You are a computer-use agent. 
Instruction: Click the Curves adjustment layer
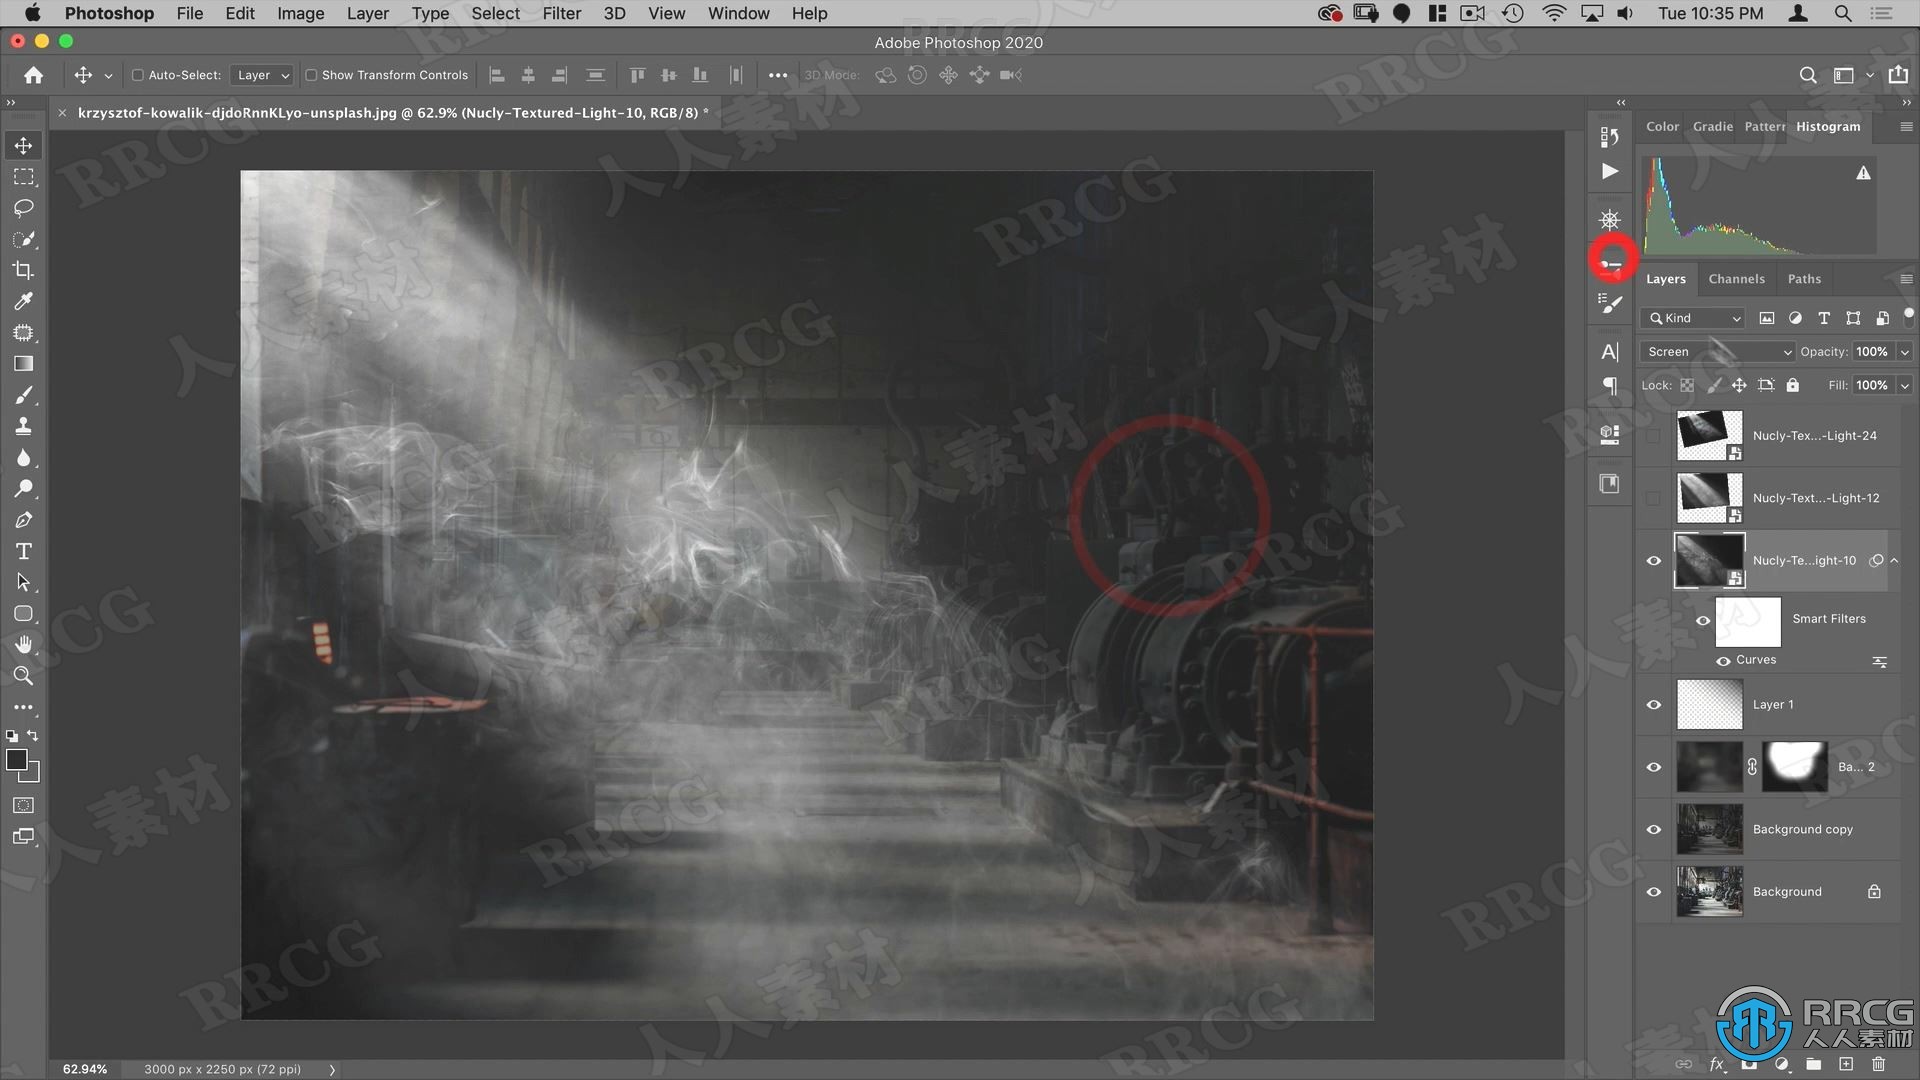(1758, 658)
